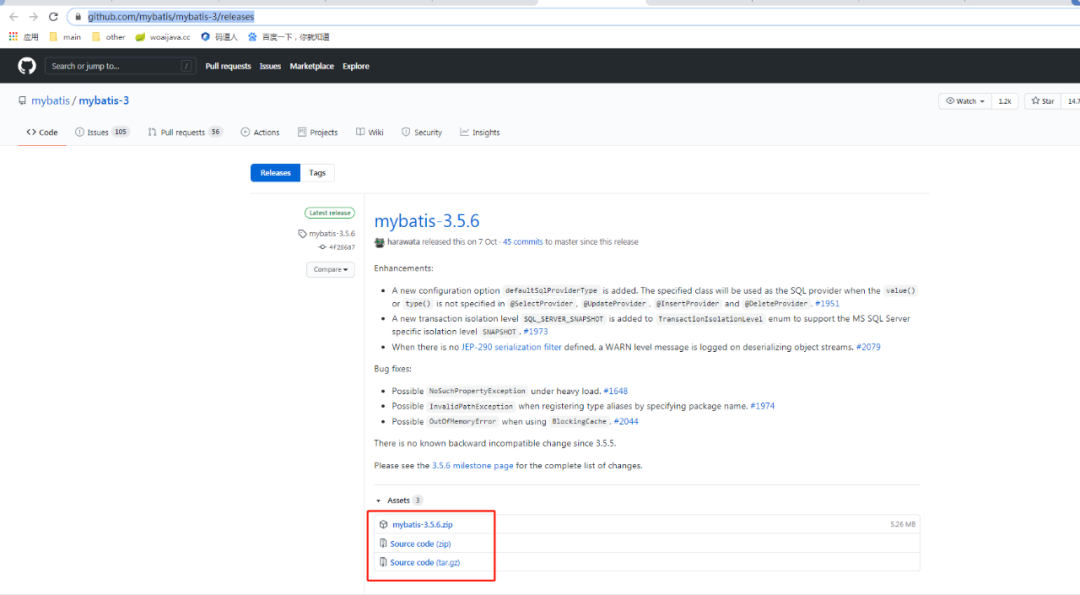1080x595 pixels.
Task: Open issue #2044 link
Action: pyautogui.click(x=626, y=421)
